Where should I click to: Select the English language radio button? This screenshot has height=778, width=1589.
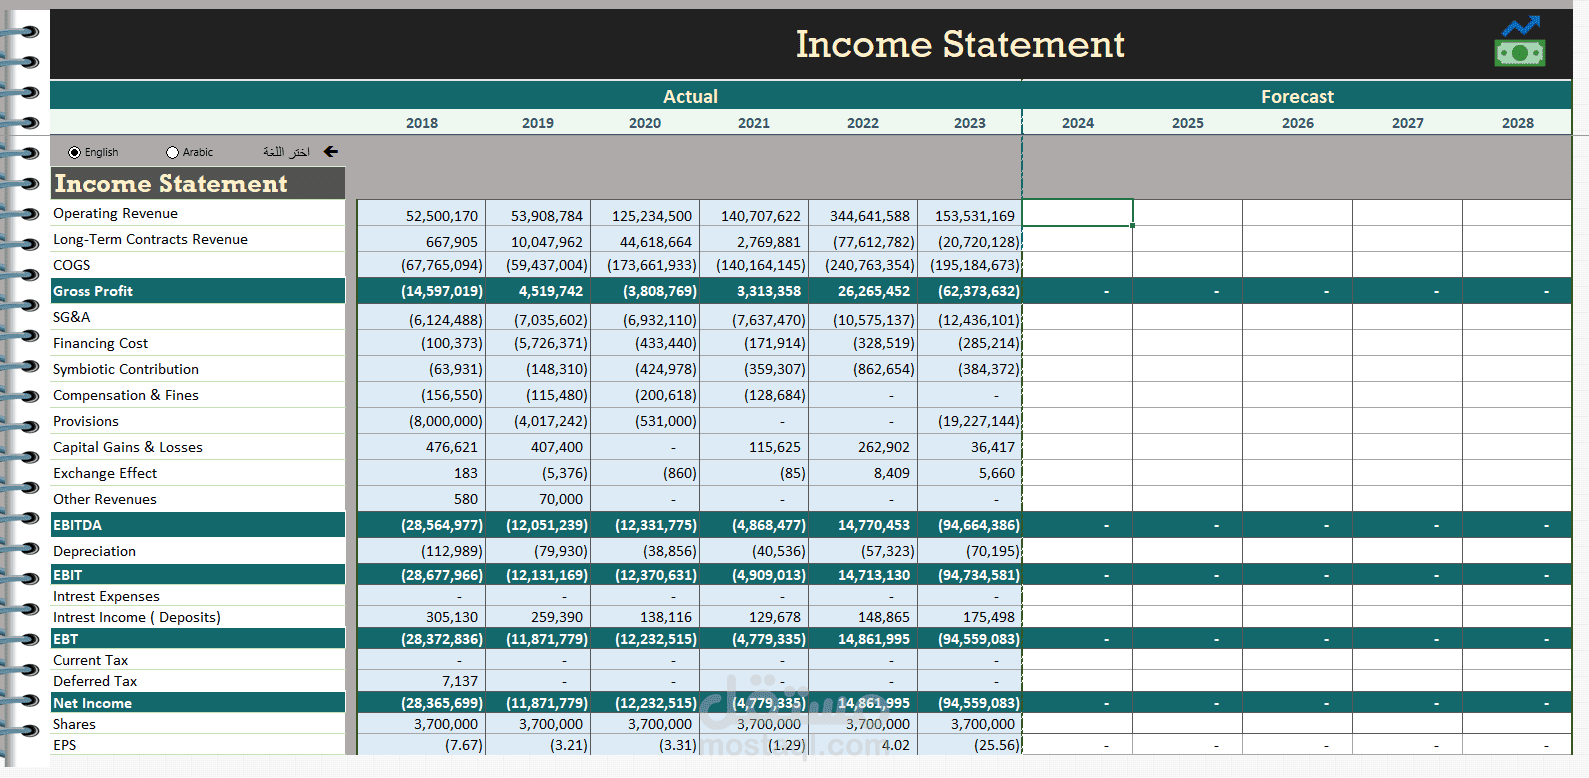[75, 153]
